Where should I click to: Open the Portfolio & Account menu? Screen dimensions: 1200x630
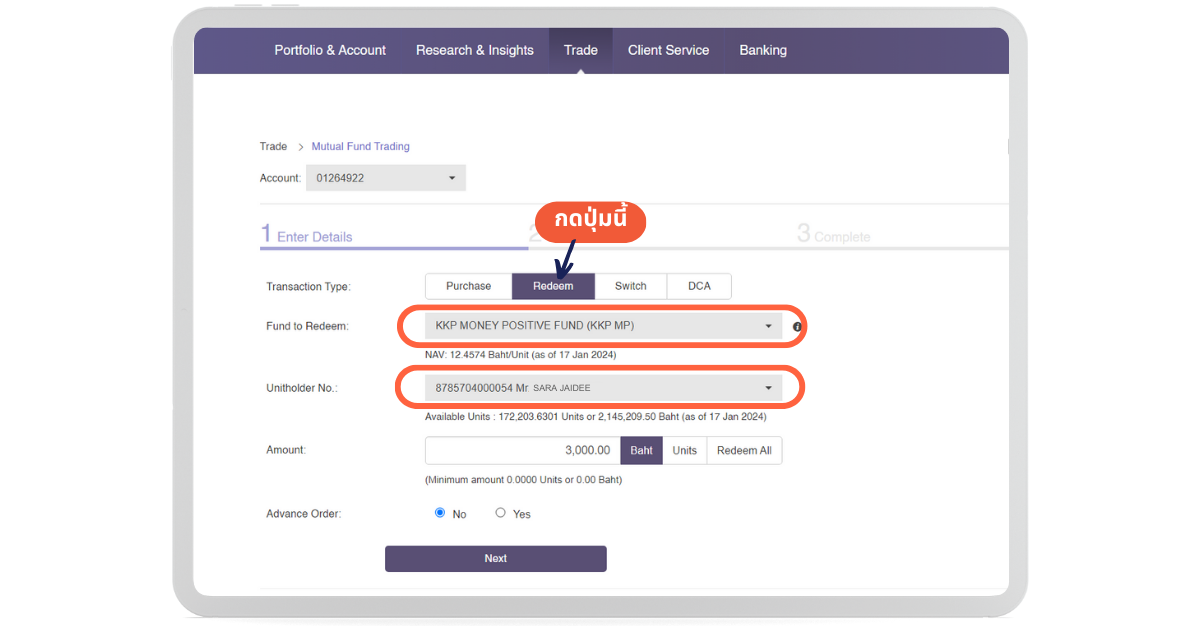pyautogui.click(x=330, y=50)
